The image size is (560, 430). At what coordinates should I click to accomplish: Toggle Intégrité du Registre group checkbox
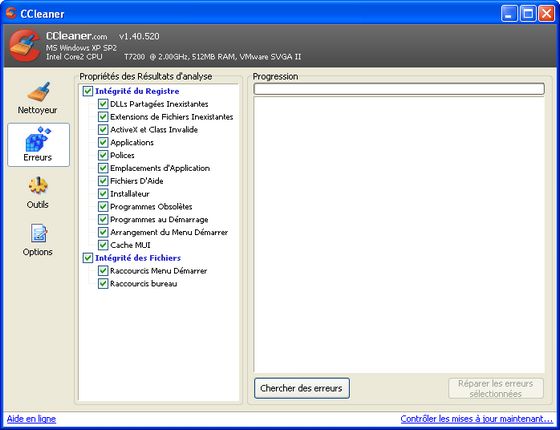88,91
